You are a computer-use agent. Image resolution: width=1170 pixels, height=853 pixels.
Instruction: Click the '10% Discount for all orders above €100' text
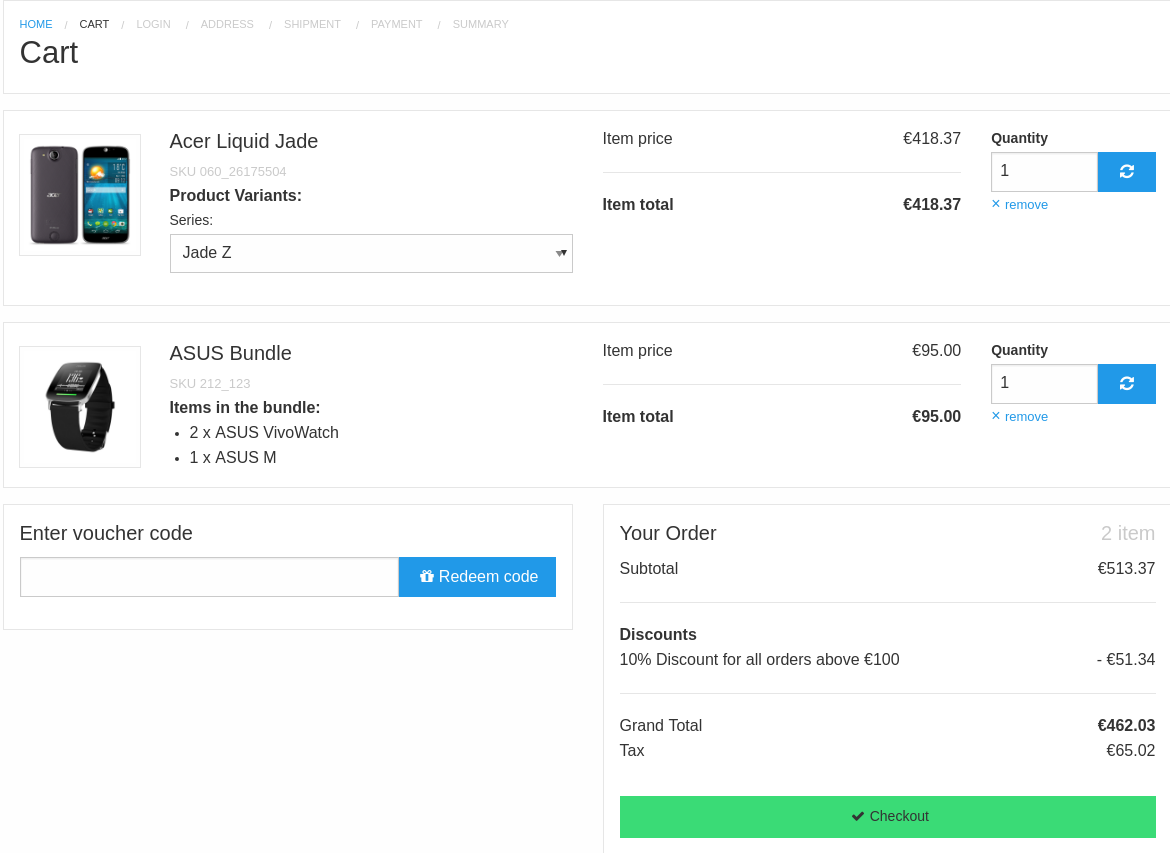tap(759, 660)
